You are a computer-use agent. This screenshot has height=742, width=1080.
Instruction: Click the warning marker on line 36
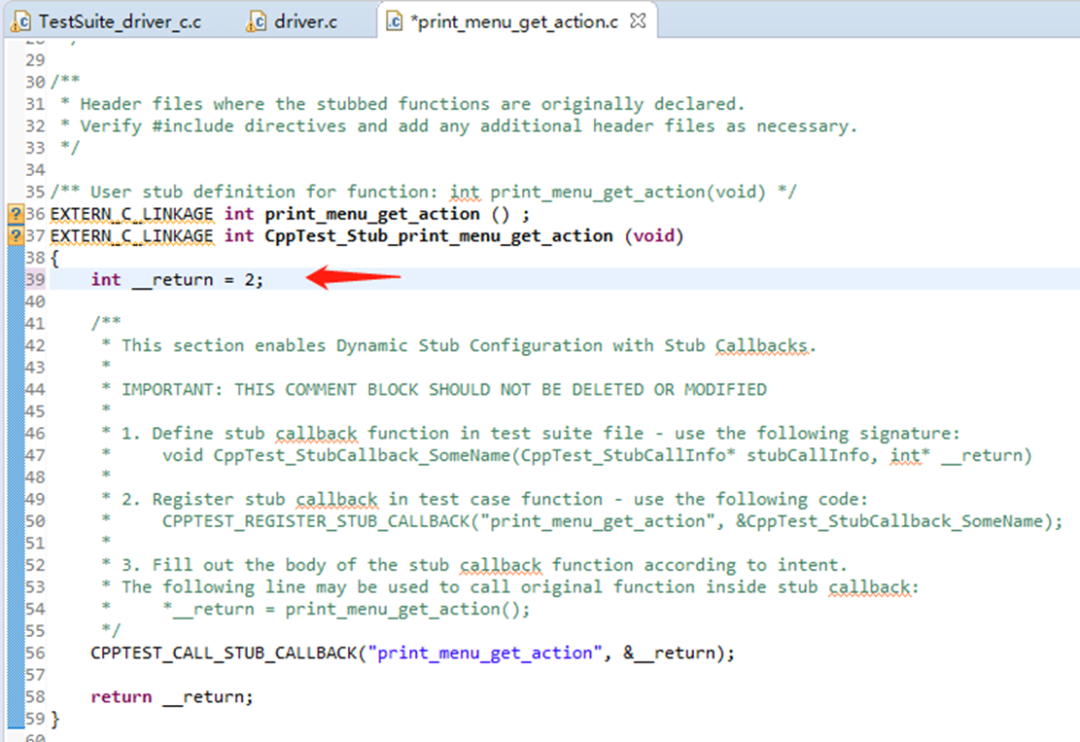click(x=15, y=214)
